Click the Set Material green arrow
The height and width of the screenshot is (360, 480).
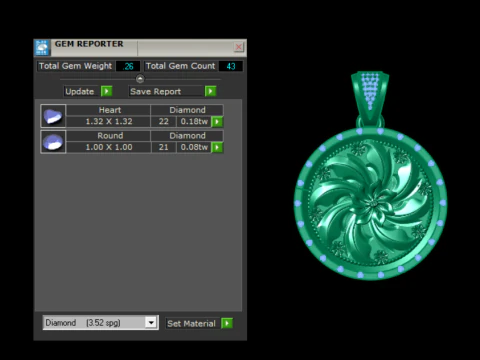[227, 323]
